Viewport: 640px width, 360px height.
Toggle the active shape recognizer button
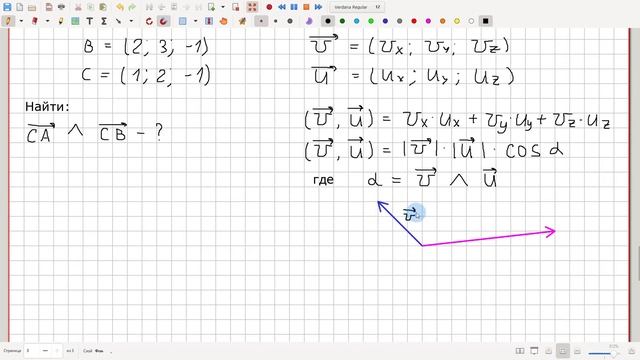point(164,21)
